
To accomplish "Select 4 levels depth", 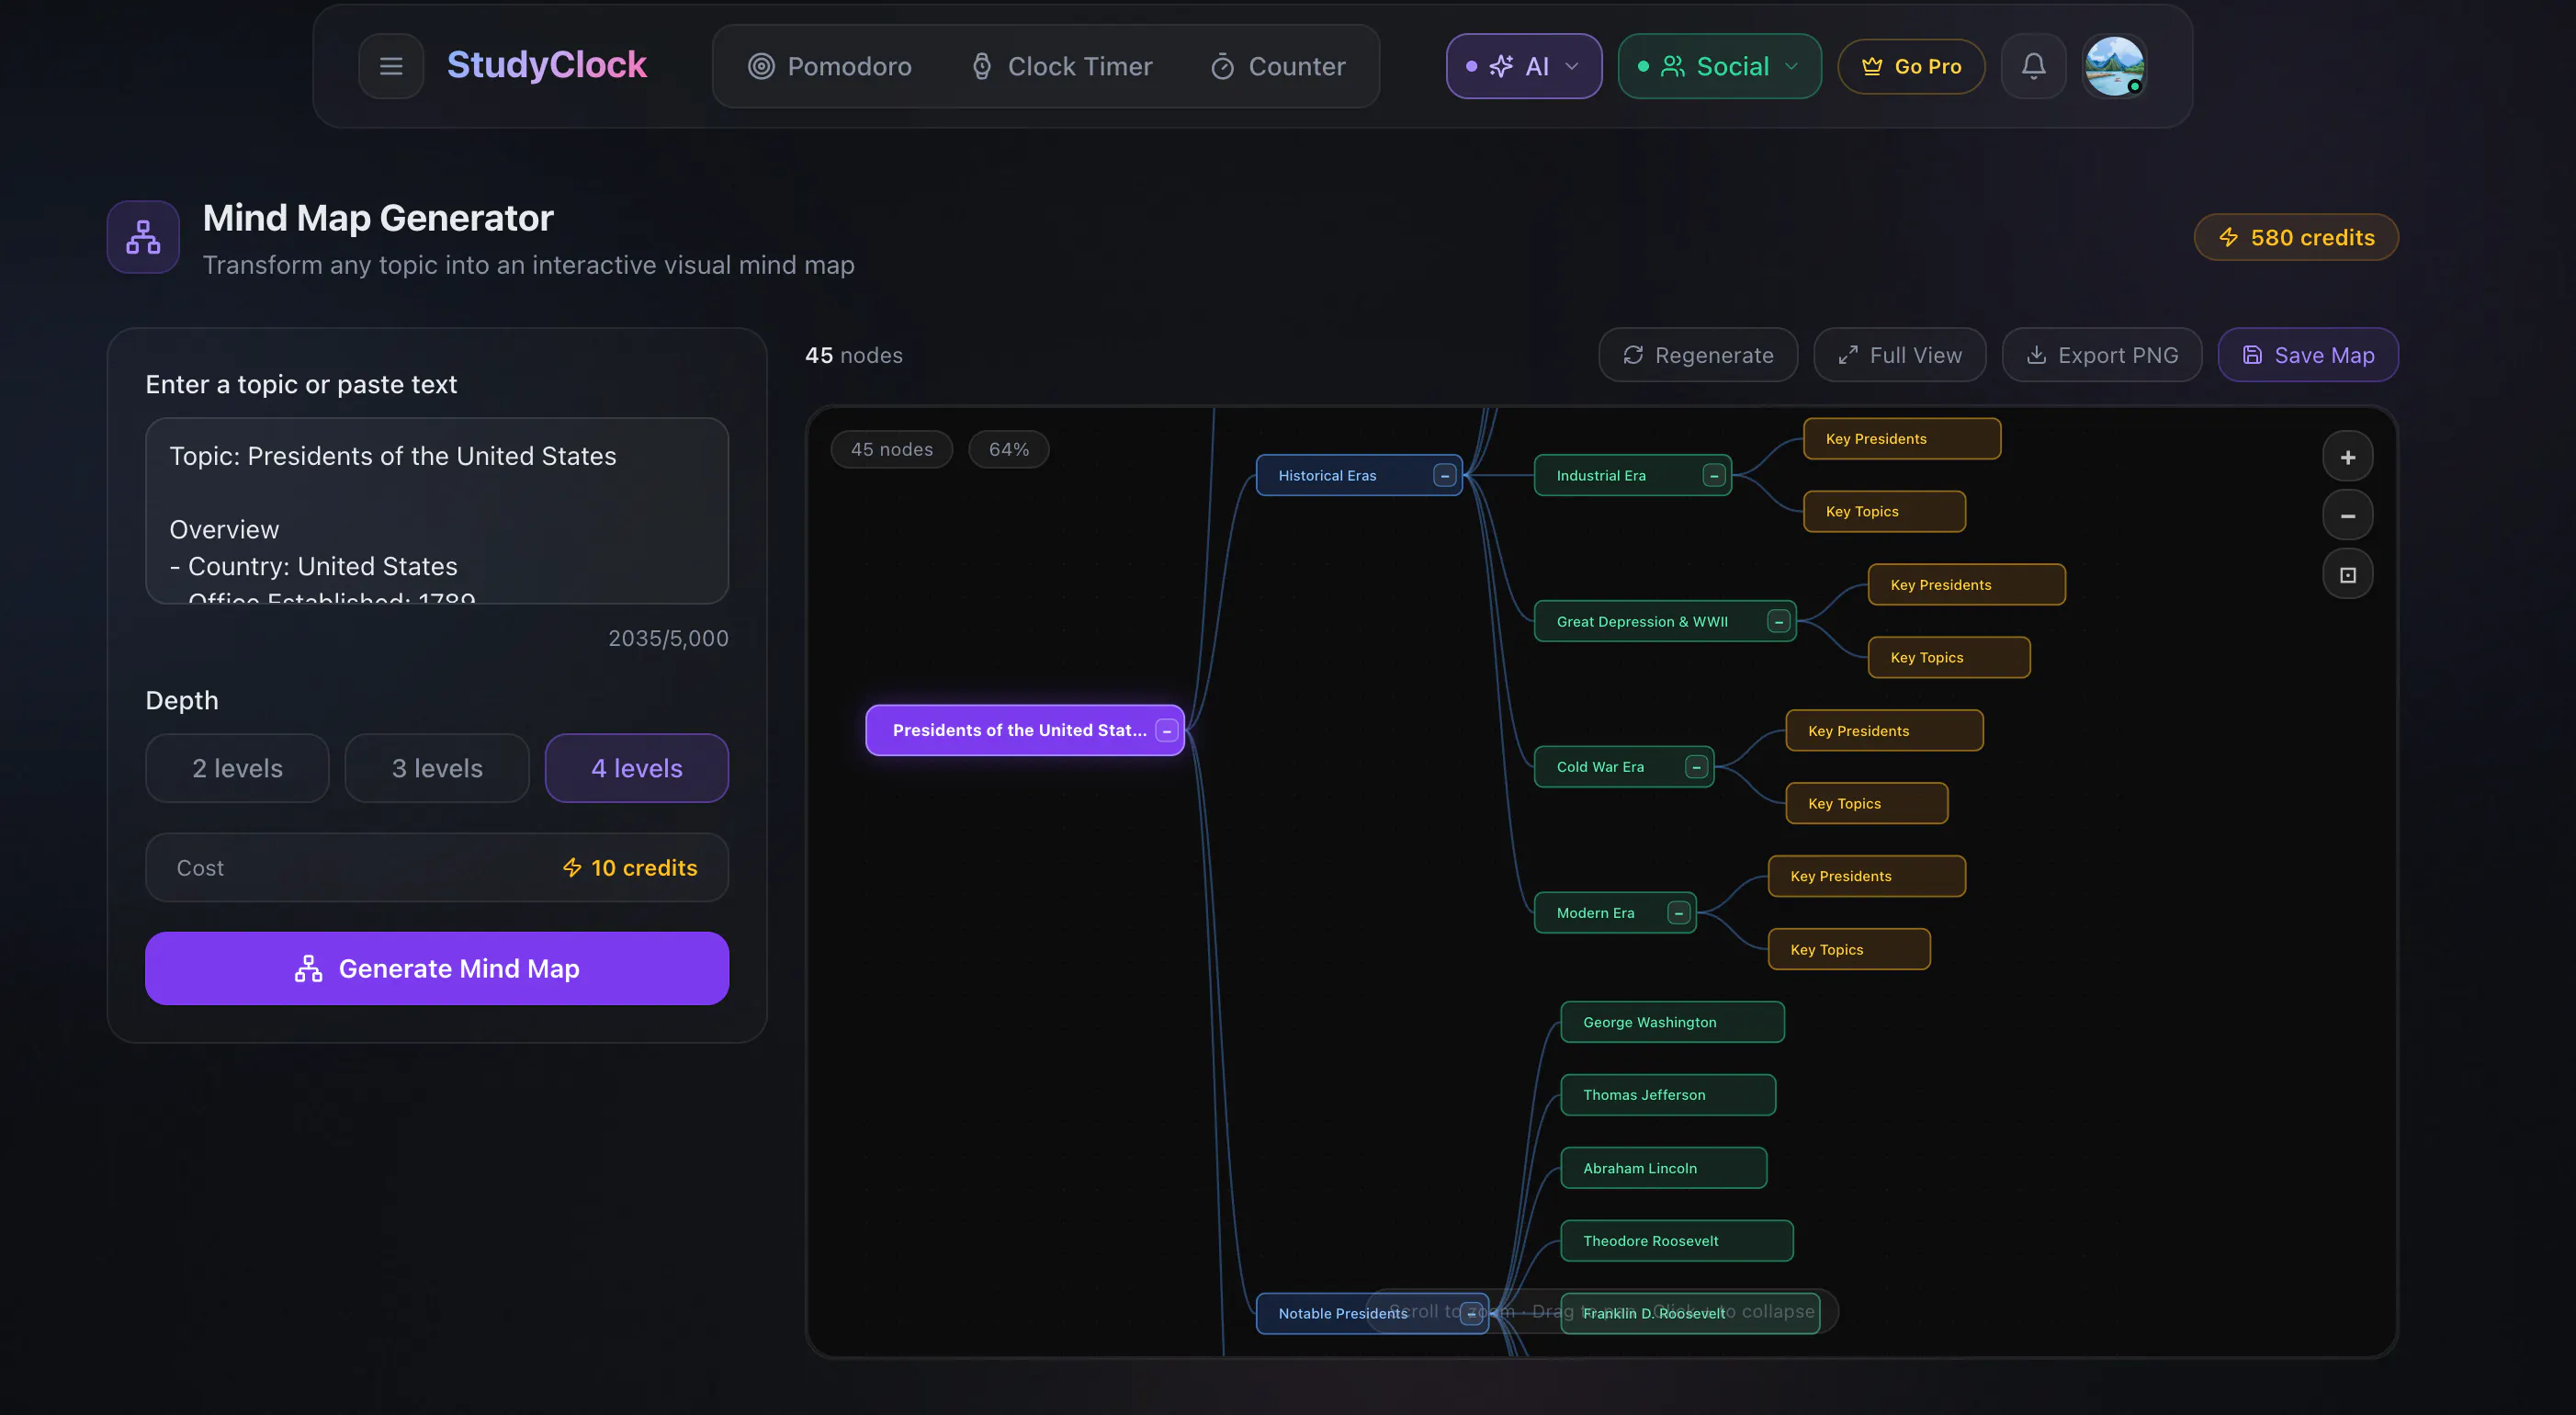I will (x=637, y=768).
